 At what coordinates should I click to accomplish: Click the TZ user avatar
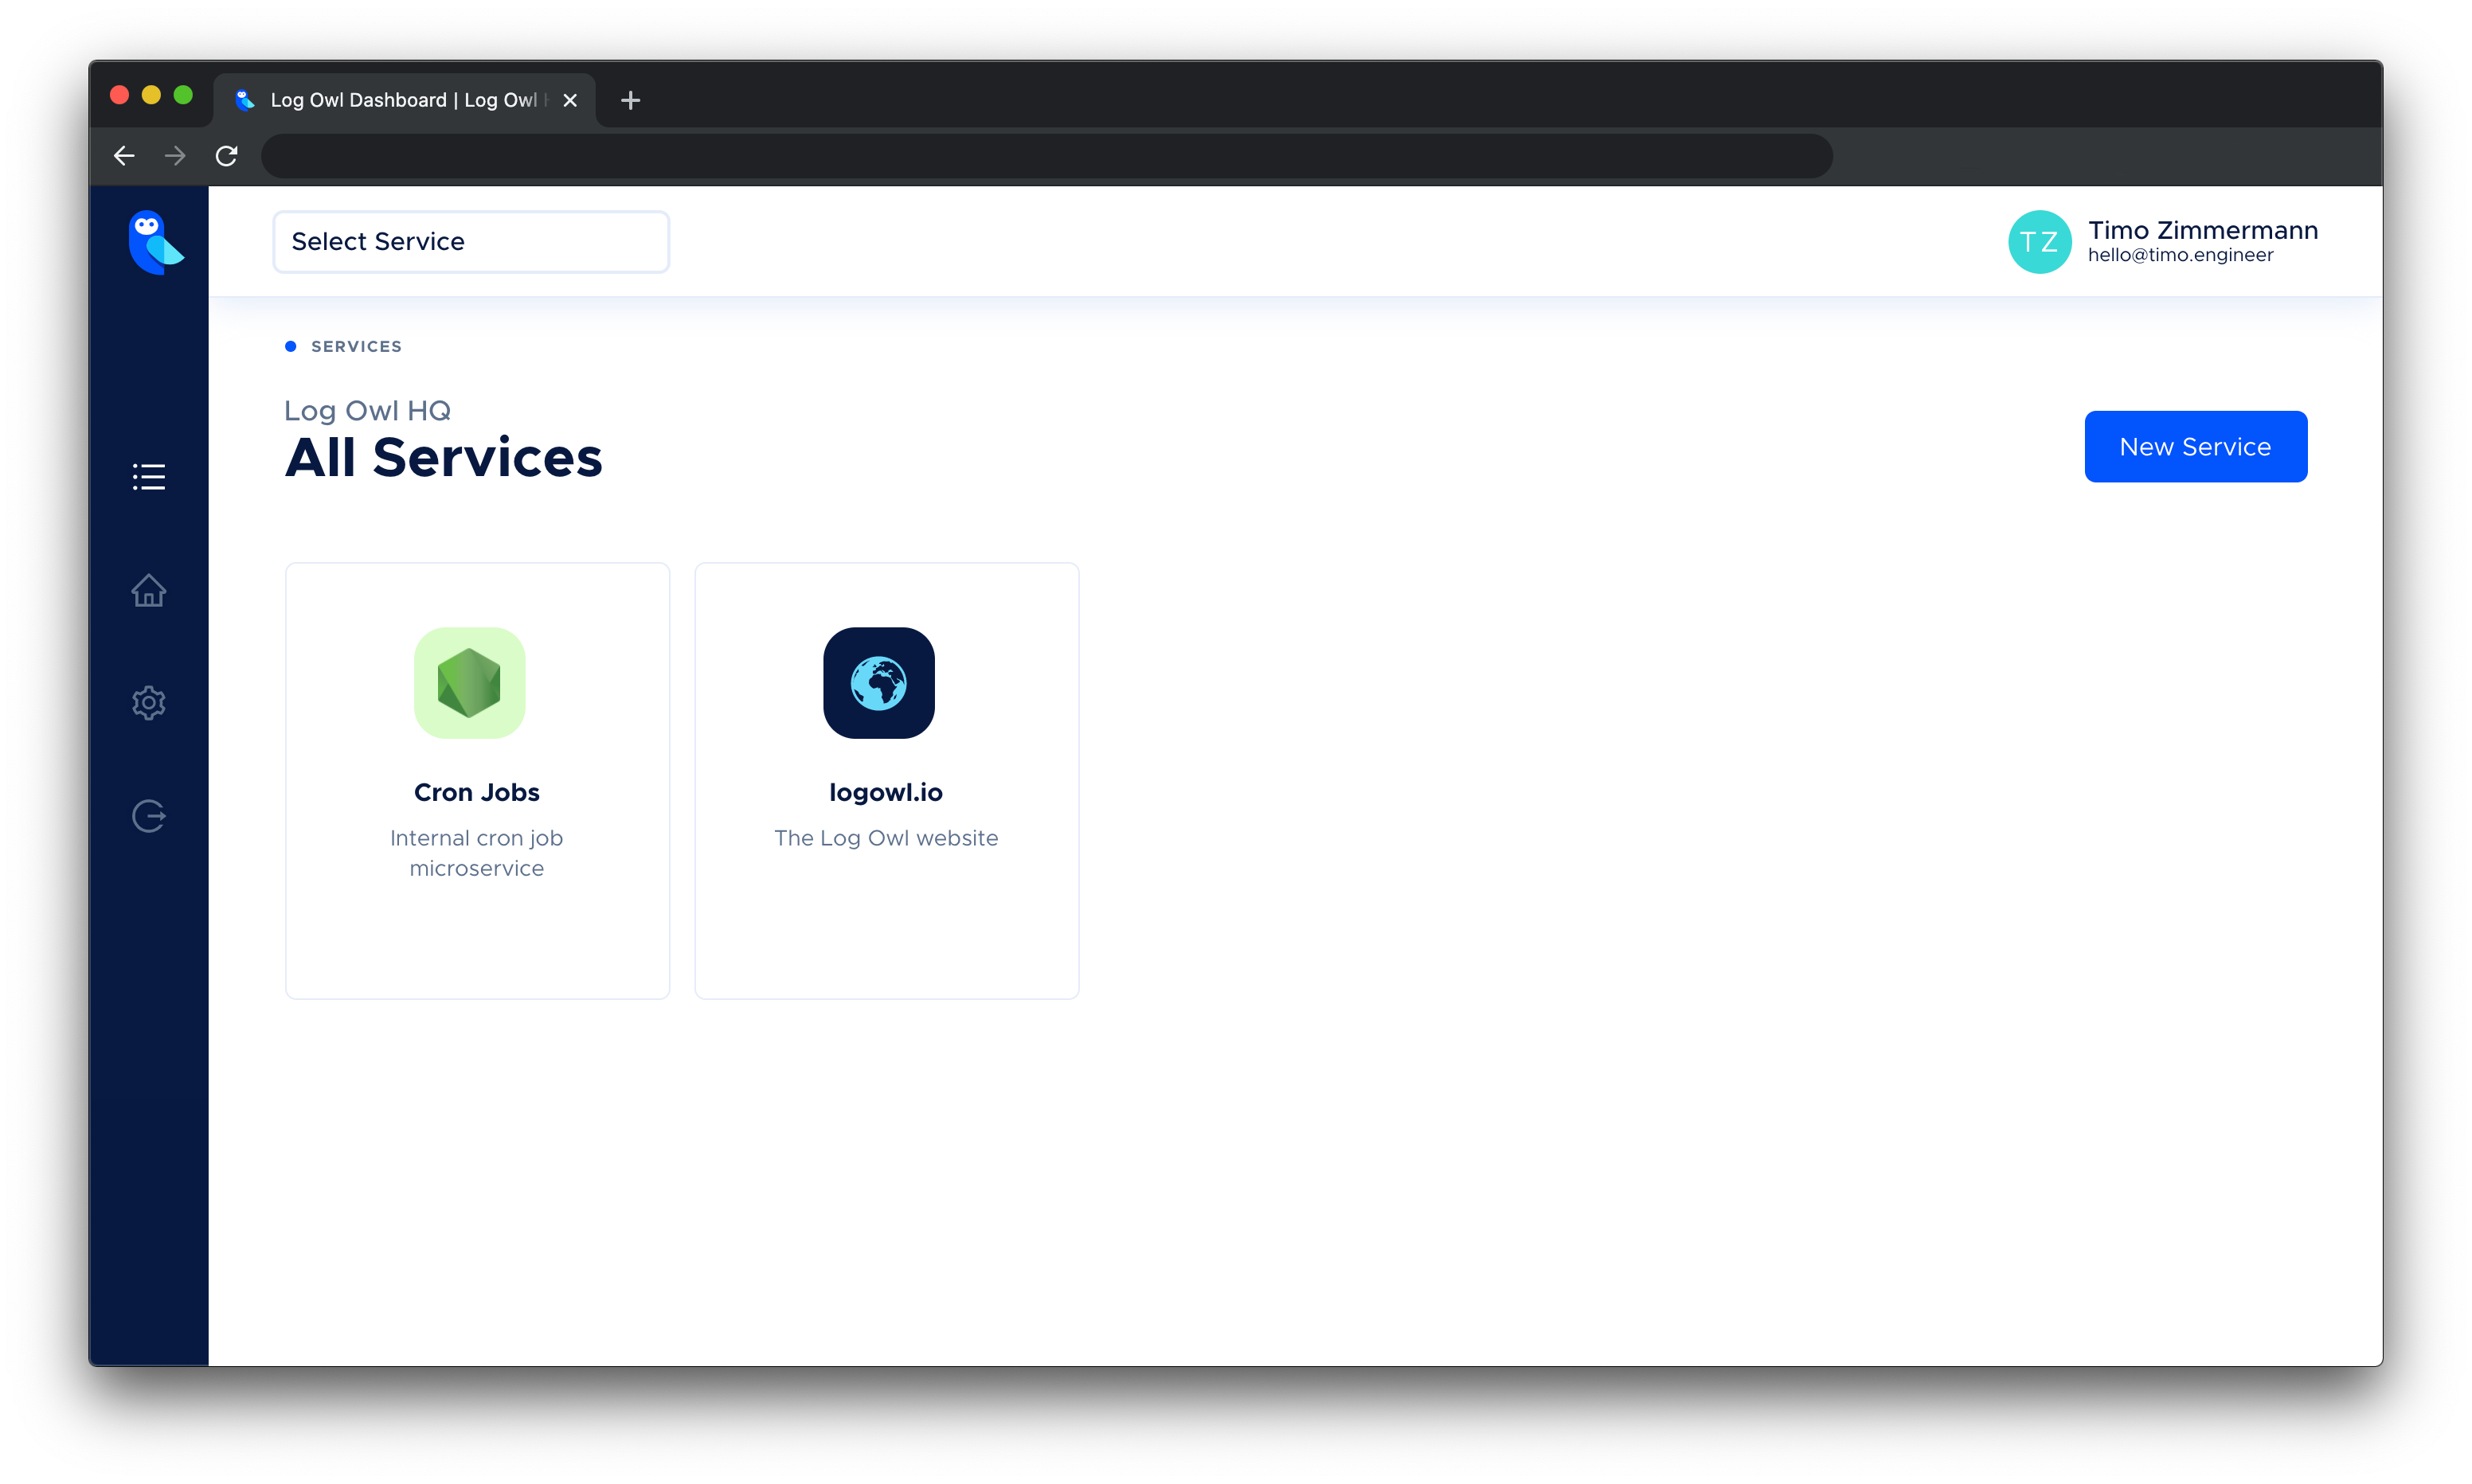click(x=2038, y=242)
